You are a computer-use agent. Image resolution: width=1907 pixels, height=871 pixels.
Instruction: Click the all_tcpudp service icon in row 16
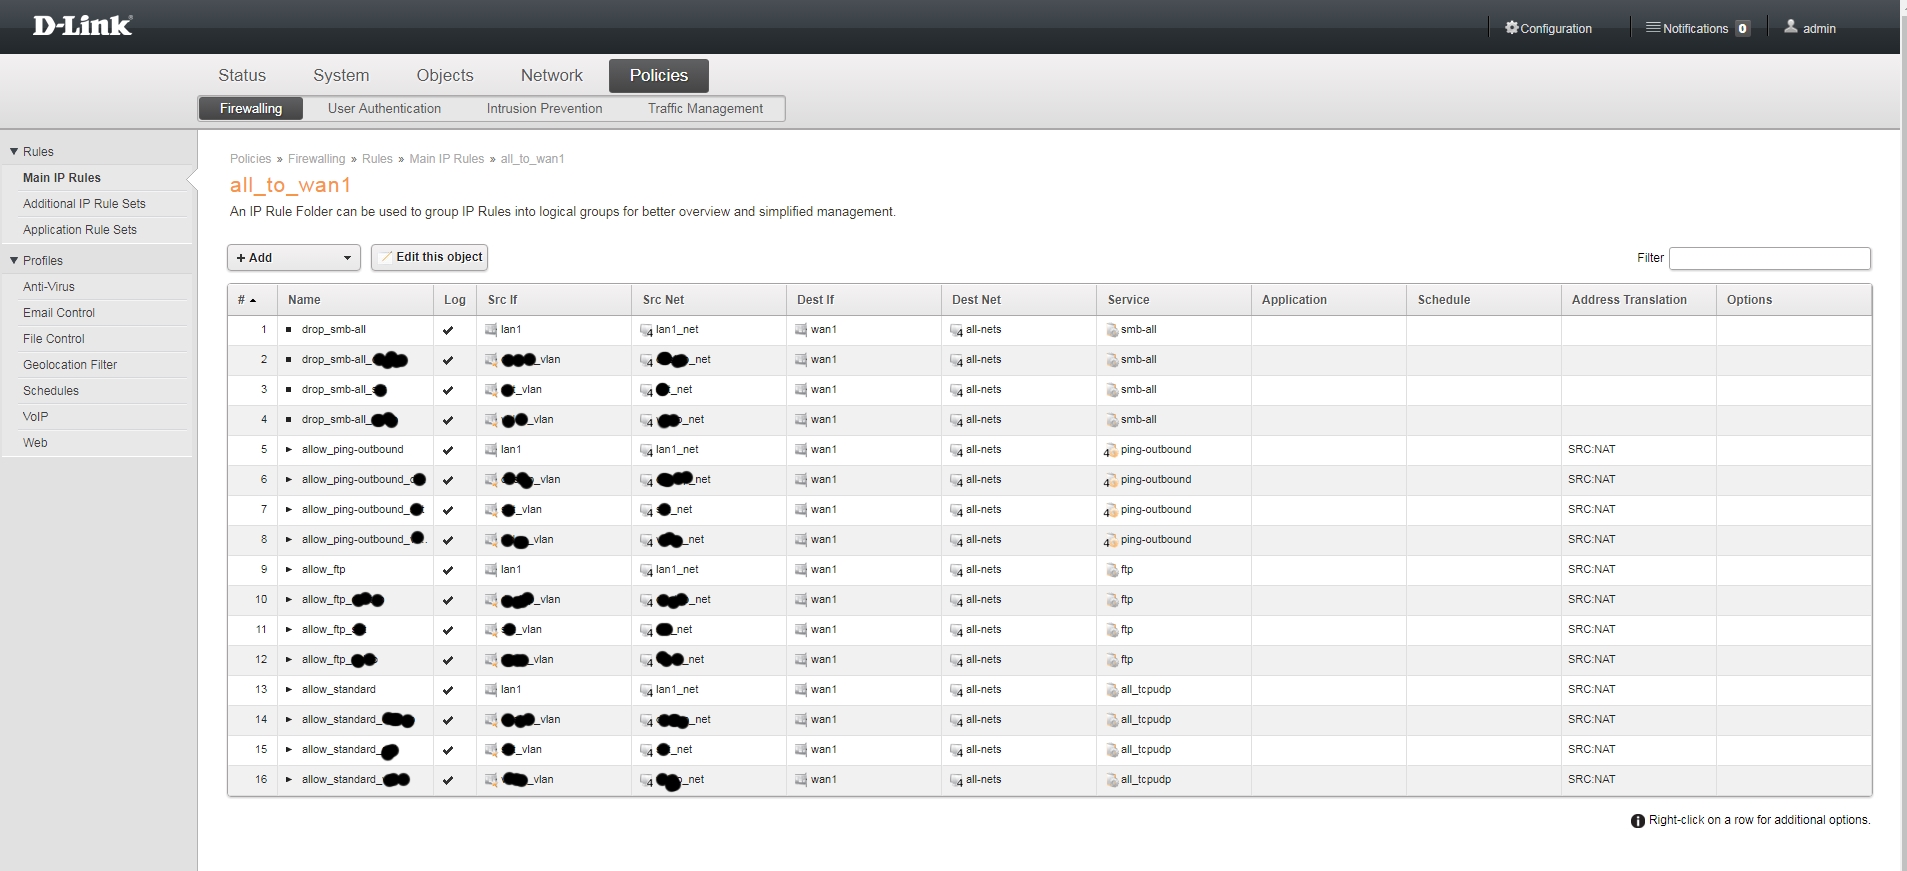click(x=1112, y=780)
